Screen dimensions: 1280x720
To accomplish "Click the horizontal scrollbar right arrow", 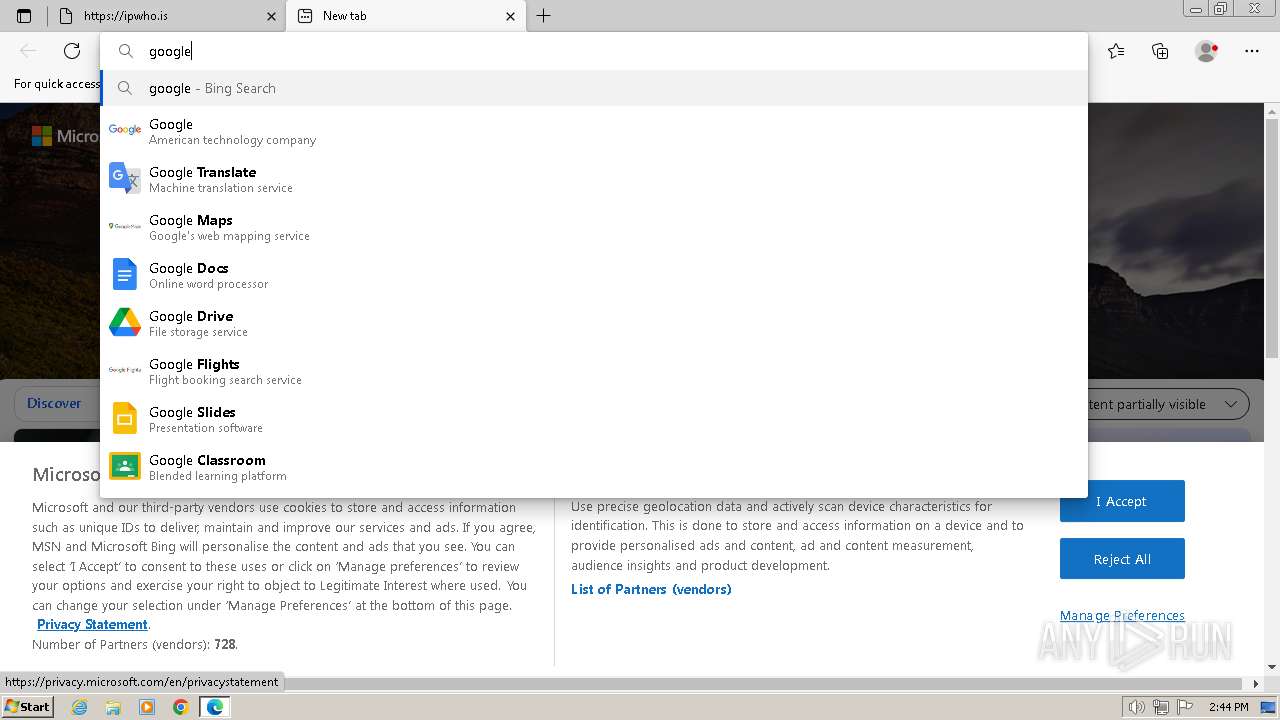I will [1256, 684].
